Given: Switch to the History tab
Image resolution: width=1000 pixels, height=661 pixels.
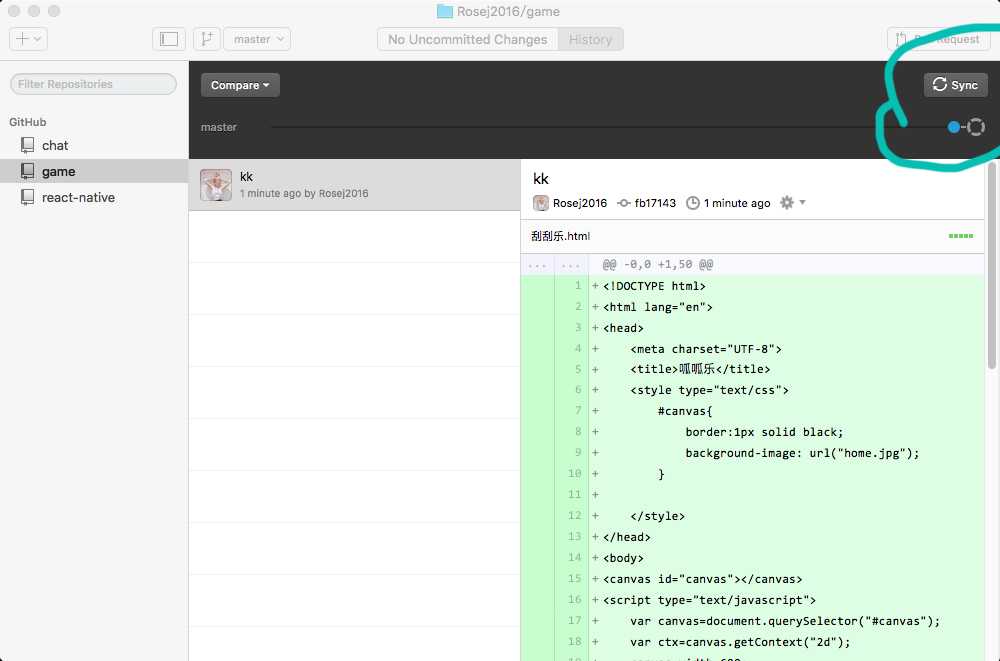Looking at the screenshot, I should (x=591, y=40).
